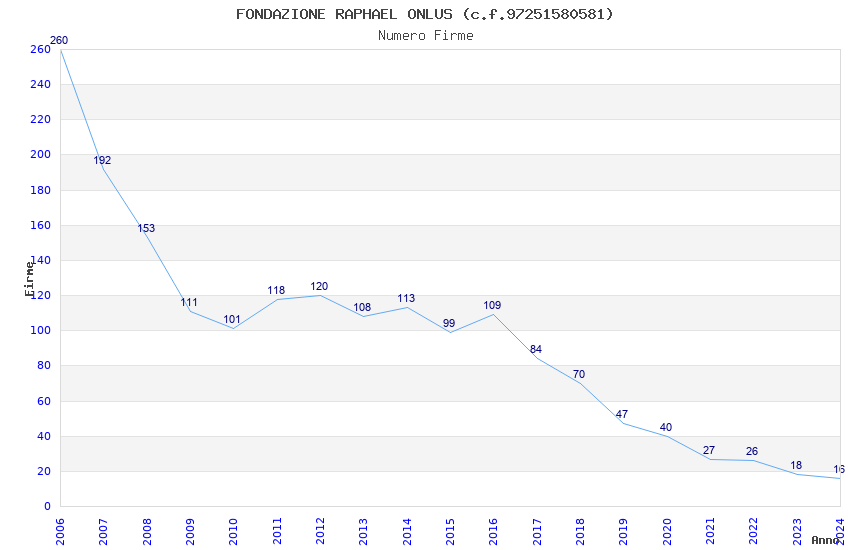
Task: Click the y-axis value 80
Action: pos(44,365)
